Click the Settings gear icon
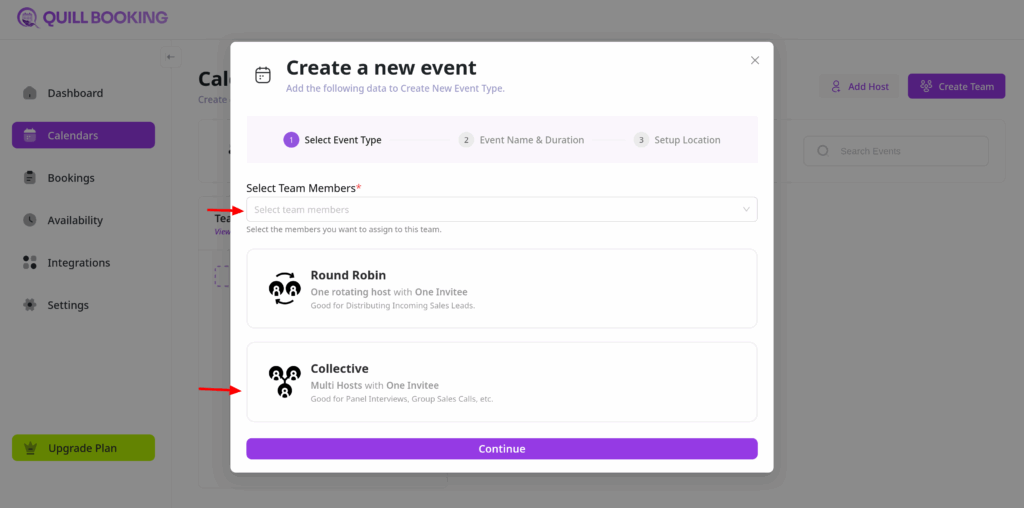1024x508 pixels. pyautogui.click(x=30, y=305)
